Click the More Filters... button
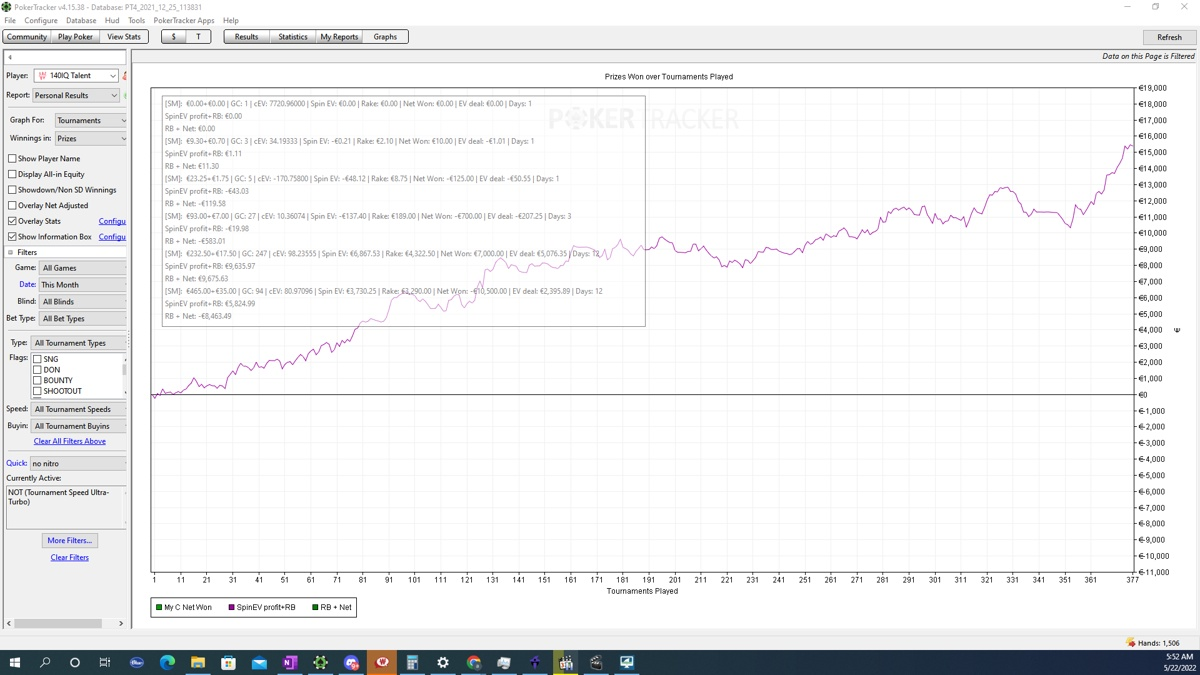The height and width of the screenshot is (675, 1200). (70, 540)
